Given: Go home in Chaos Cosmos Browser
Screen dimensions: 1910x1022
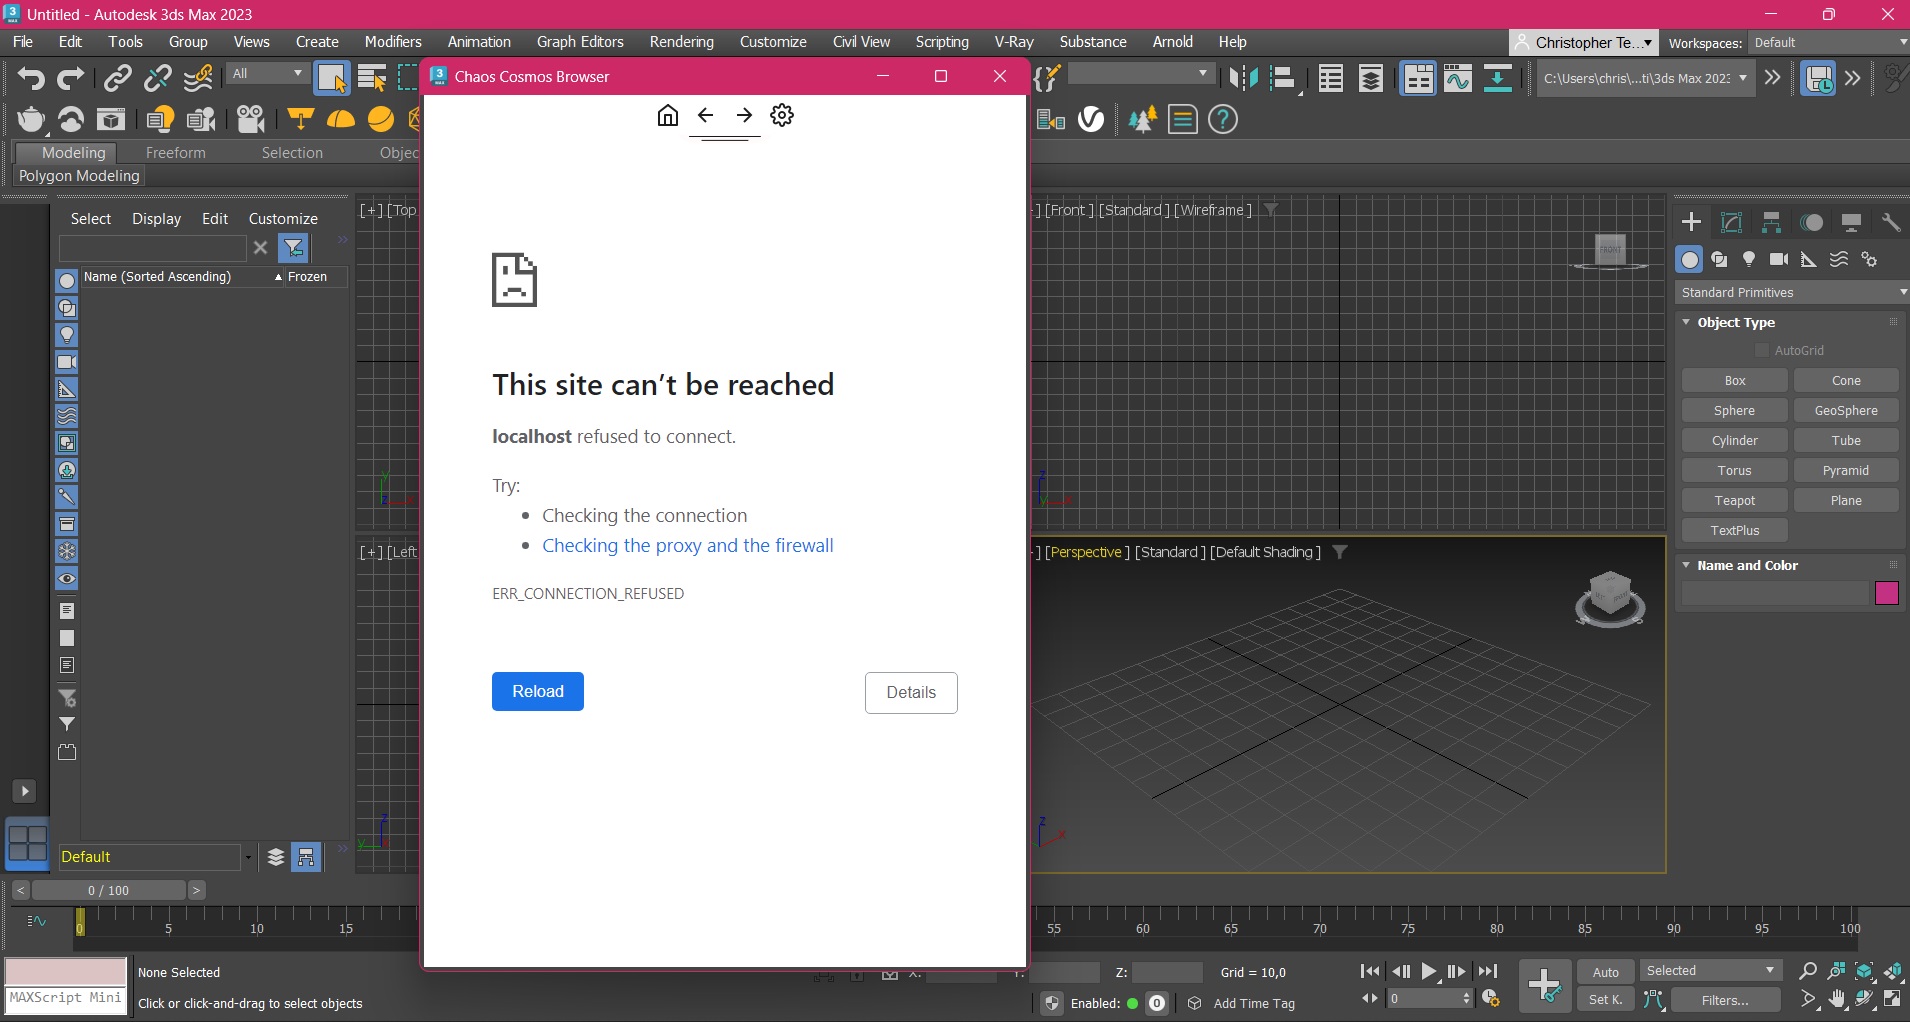Looking at the screenshot, I should [x=668, y=116].
